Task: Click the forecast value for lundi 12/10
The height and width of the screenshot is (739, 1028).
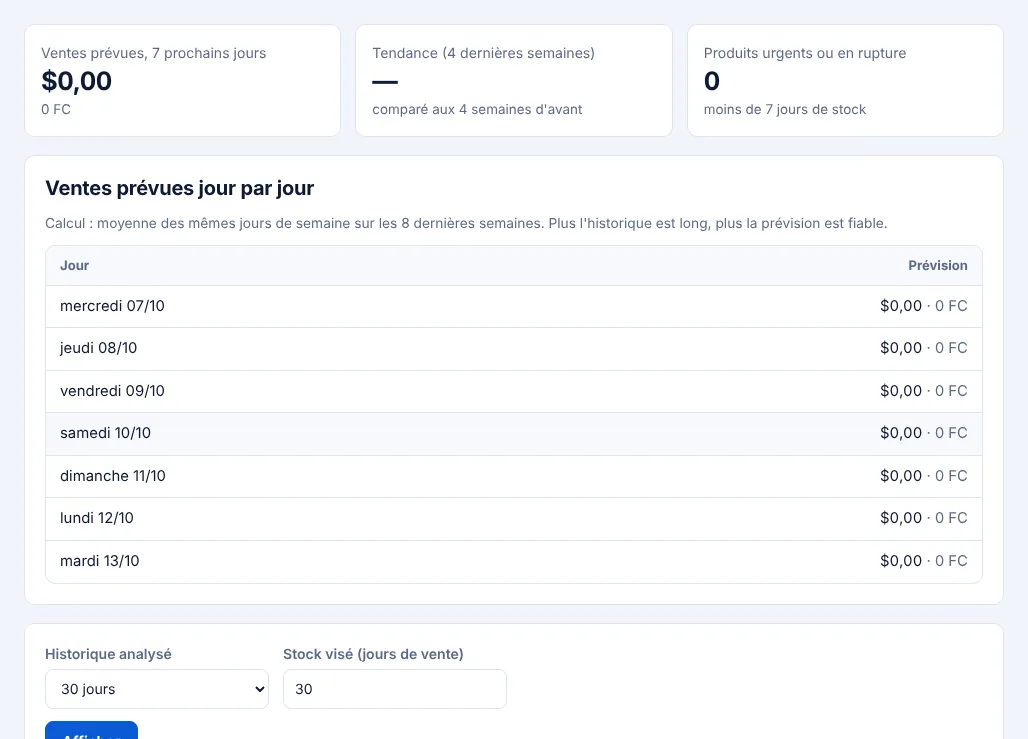Action: tap(923, 518)
